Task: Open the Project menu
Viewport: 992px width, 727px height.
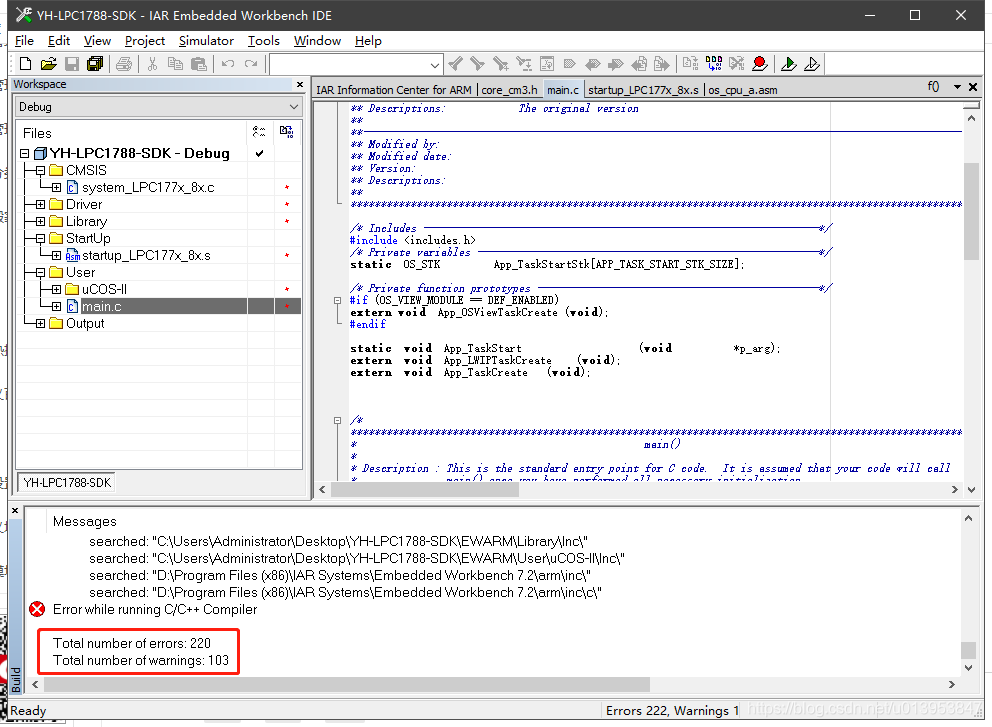Action: coord(144,41)
